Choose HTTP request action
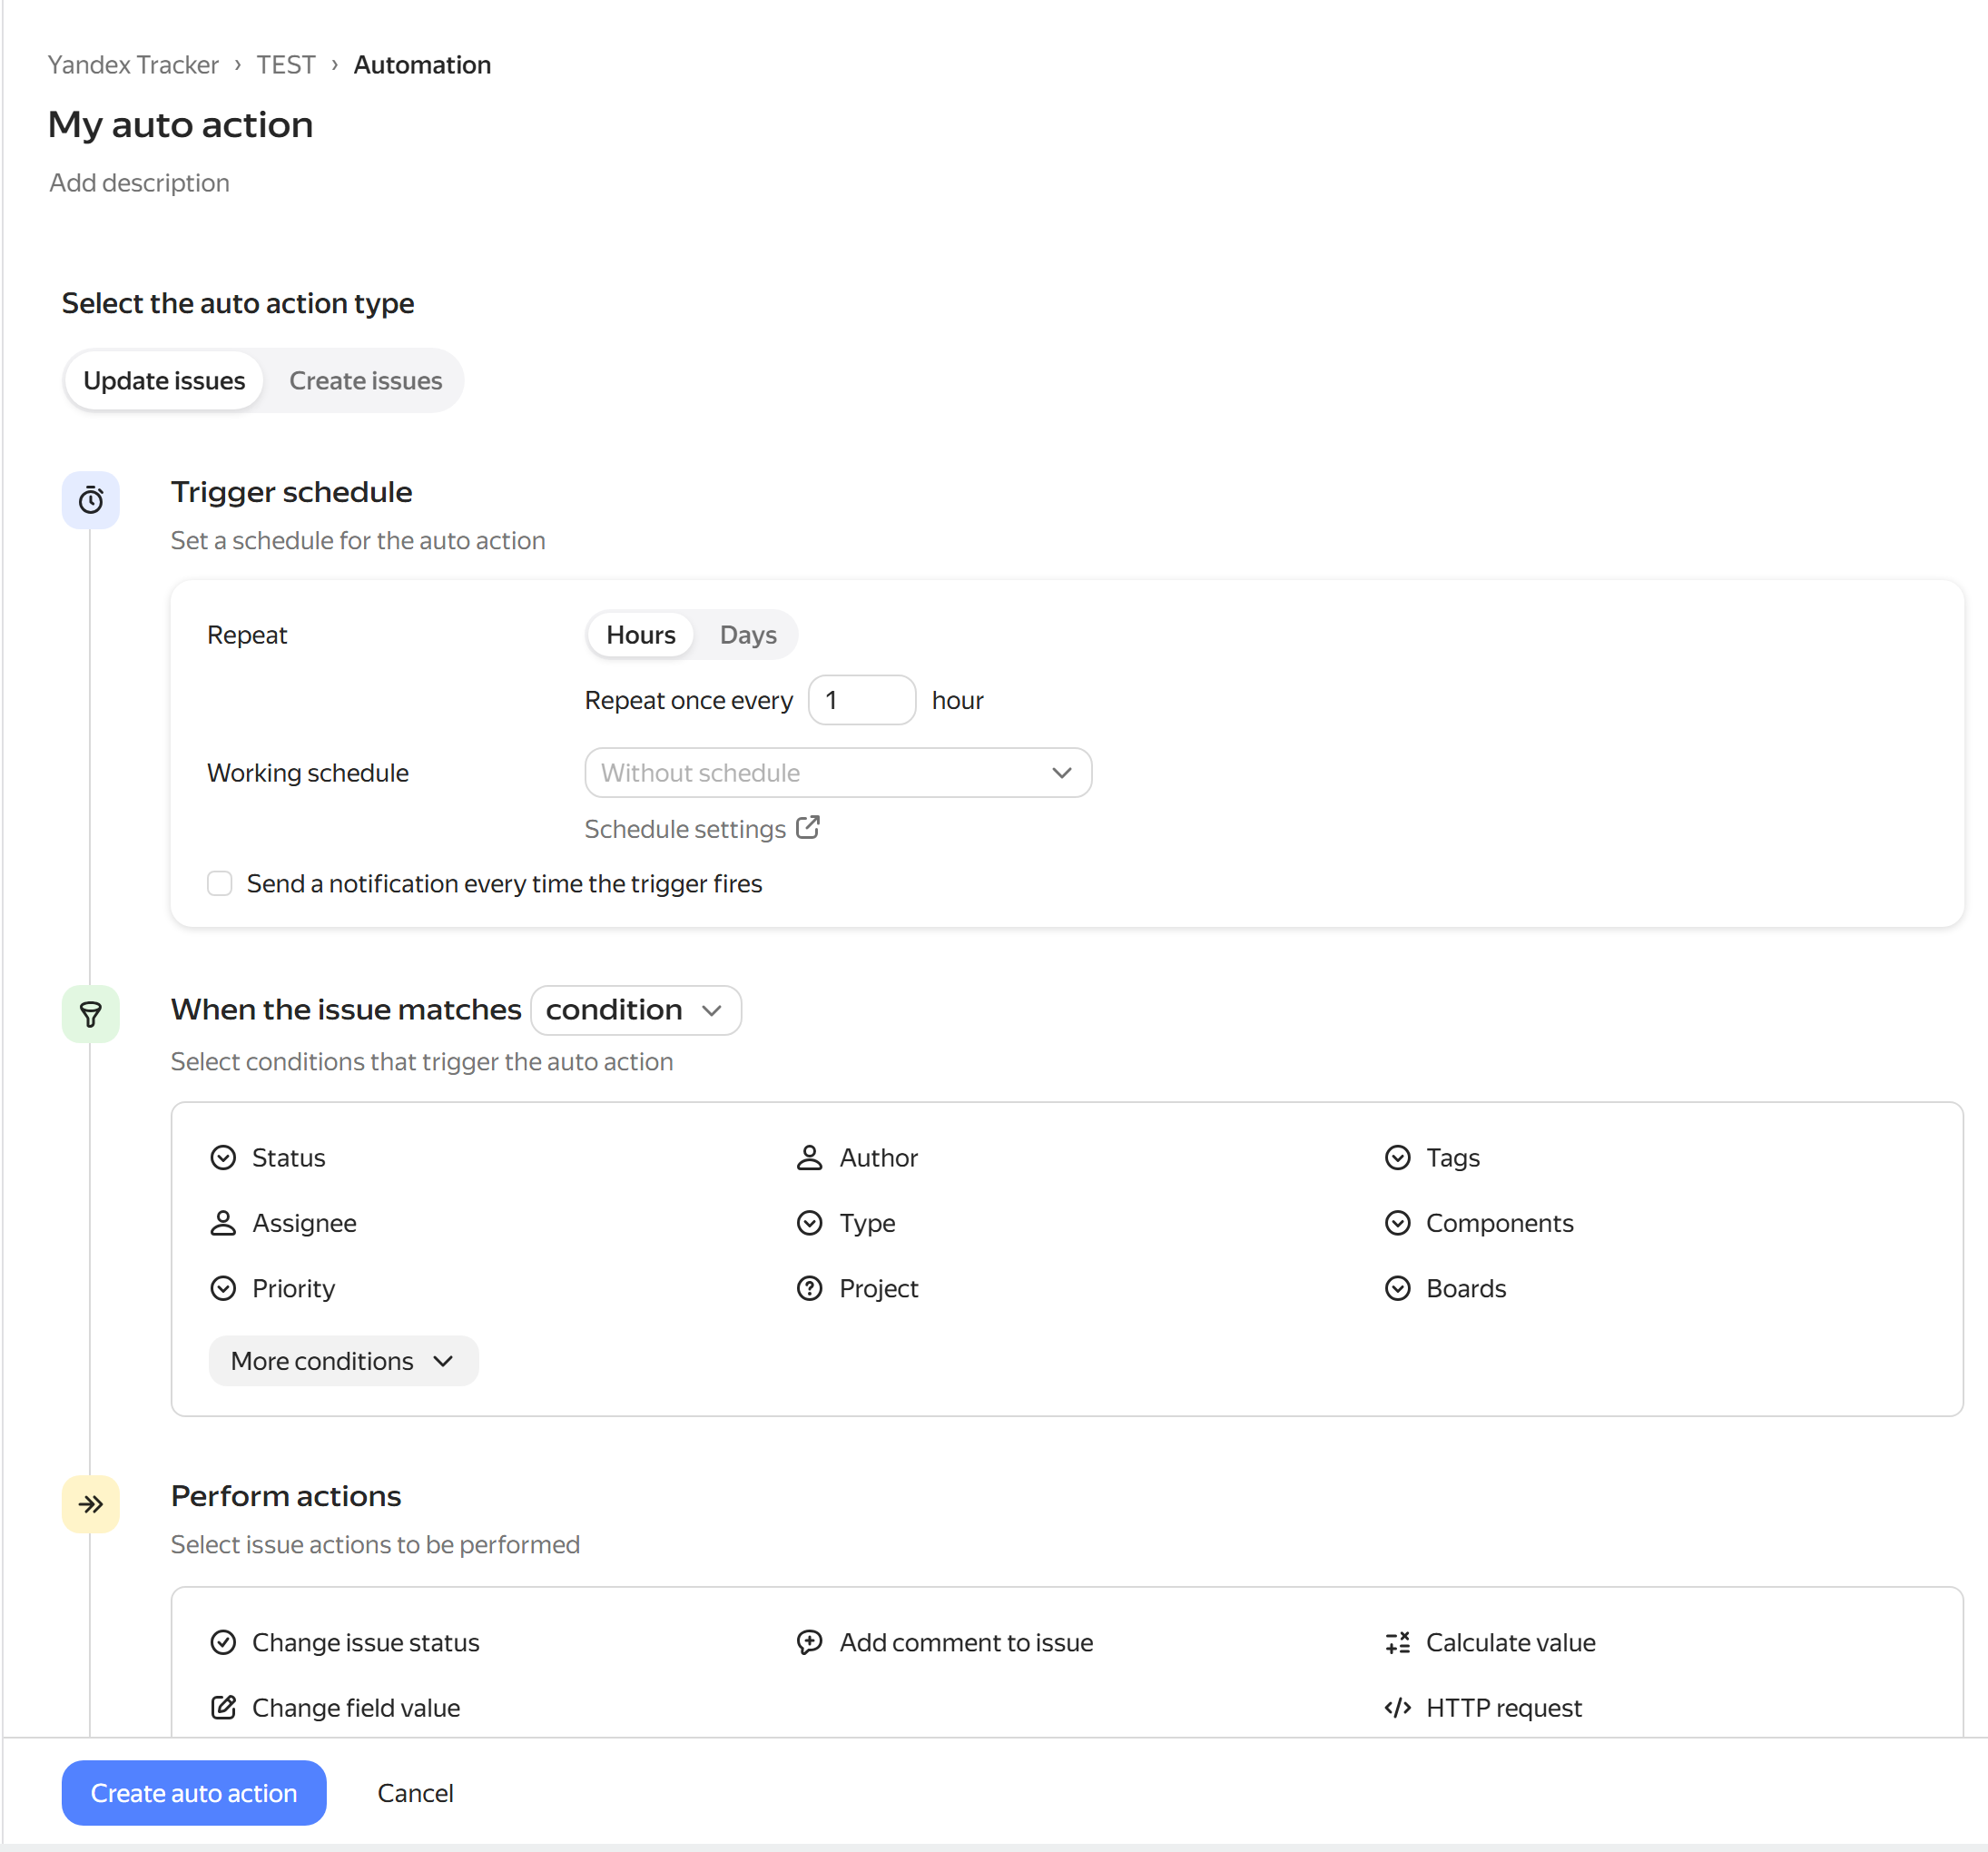This screenshot has height=1852, width=1988. (x=1483, y=1707)
